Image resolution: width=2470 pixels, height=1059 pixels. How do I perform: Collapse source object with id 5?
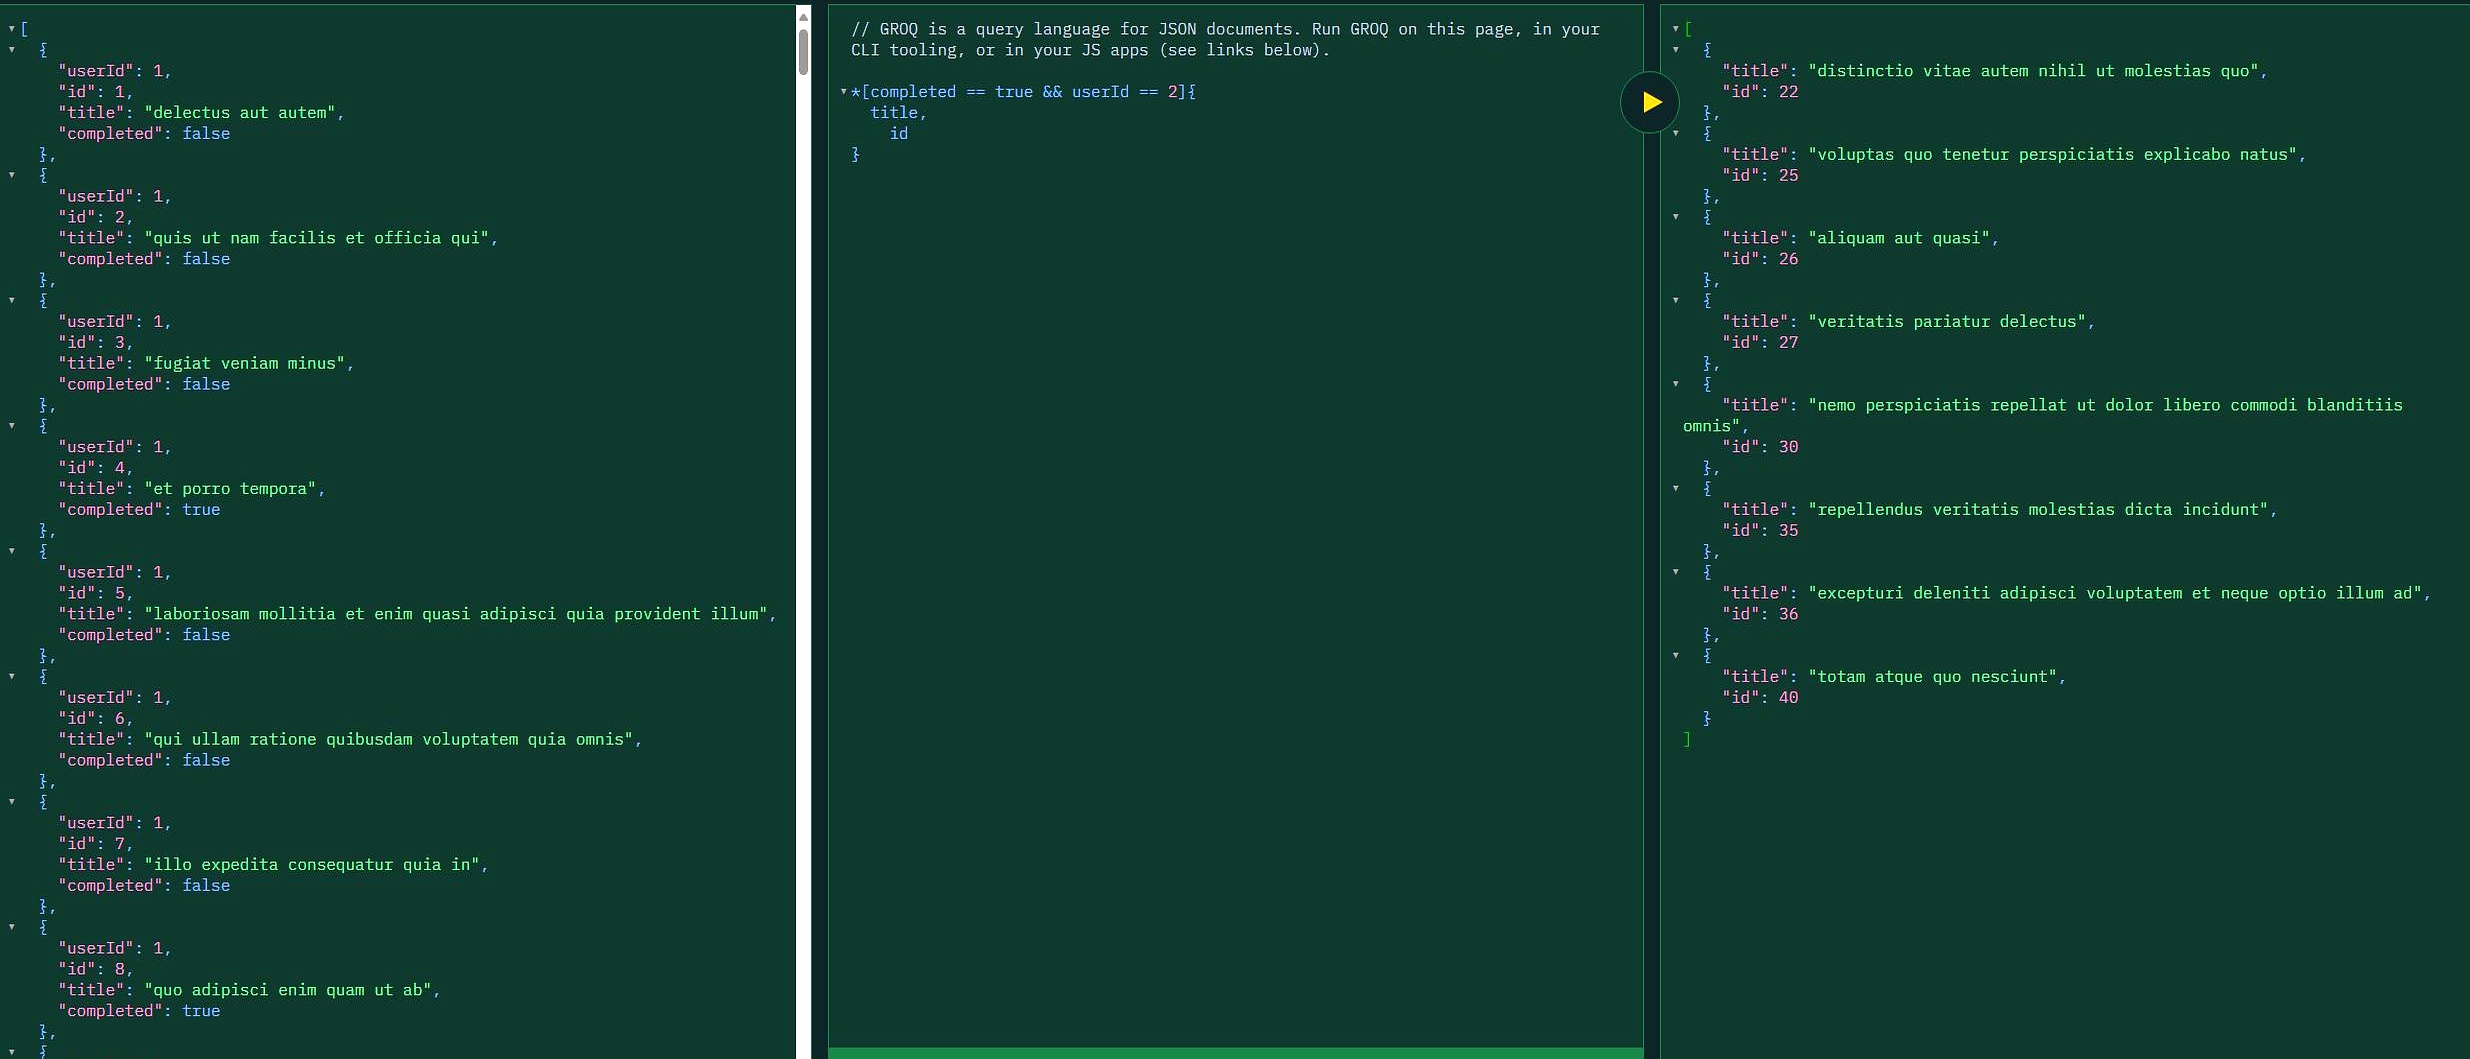click(12, 551)
